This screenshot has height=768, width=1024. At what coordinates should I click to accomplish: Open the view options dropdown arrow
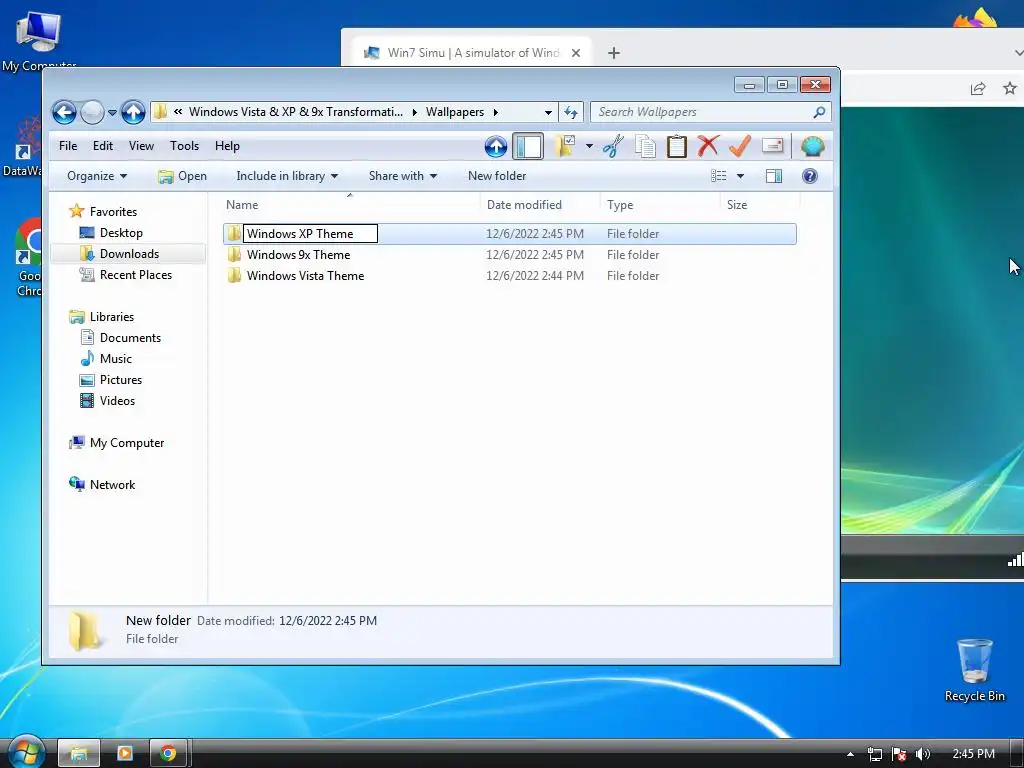click(740, 176)
